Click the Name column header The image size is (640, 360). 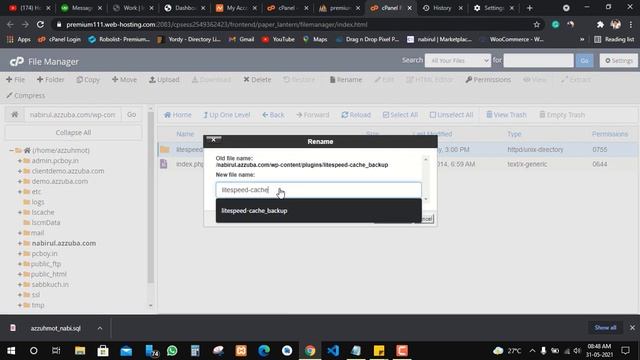(185, 134)
